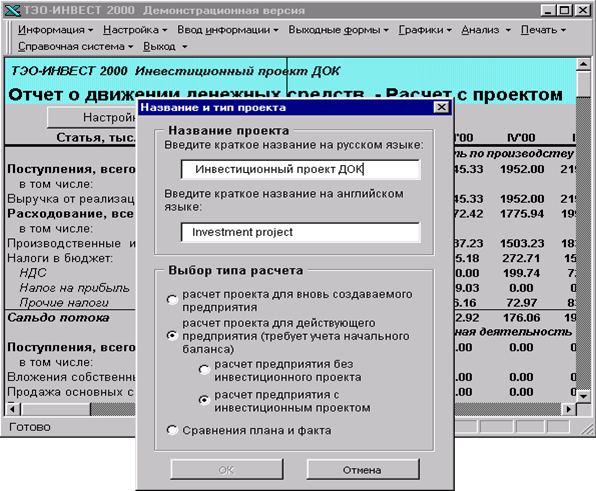Open the Выход menu
Image resolution: width=596 pixels, height=491 pixels.
coord(165,46)
